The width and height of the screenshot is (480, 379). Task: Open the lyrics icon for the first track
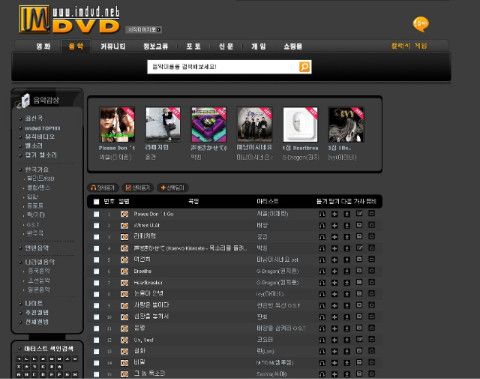point(359,213)
